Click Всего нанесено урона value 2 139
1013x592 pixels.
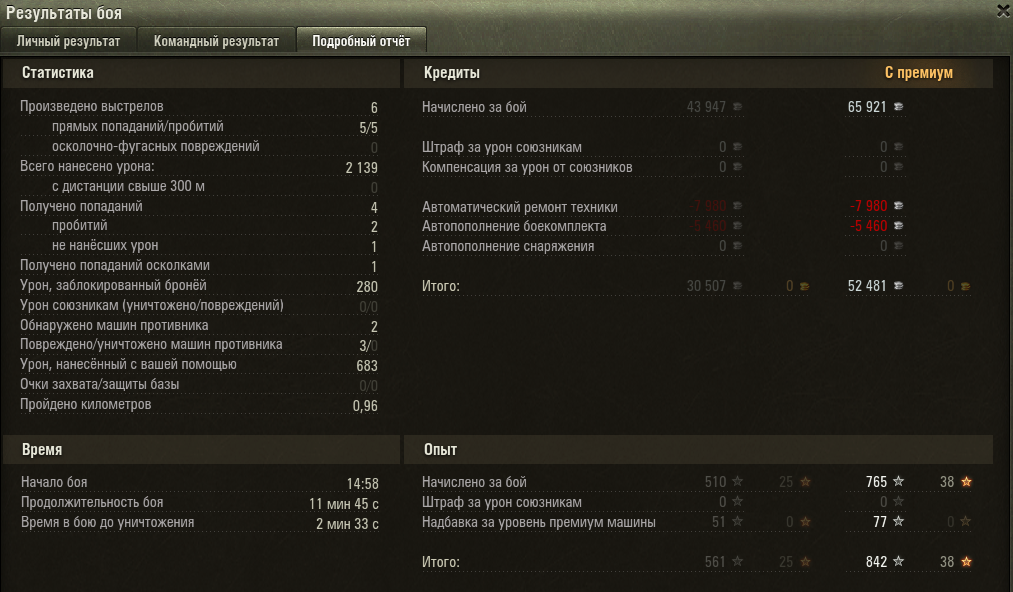(361, 167)
